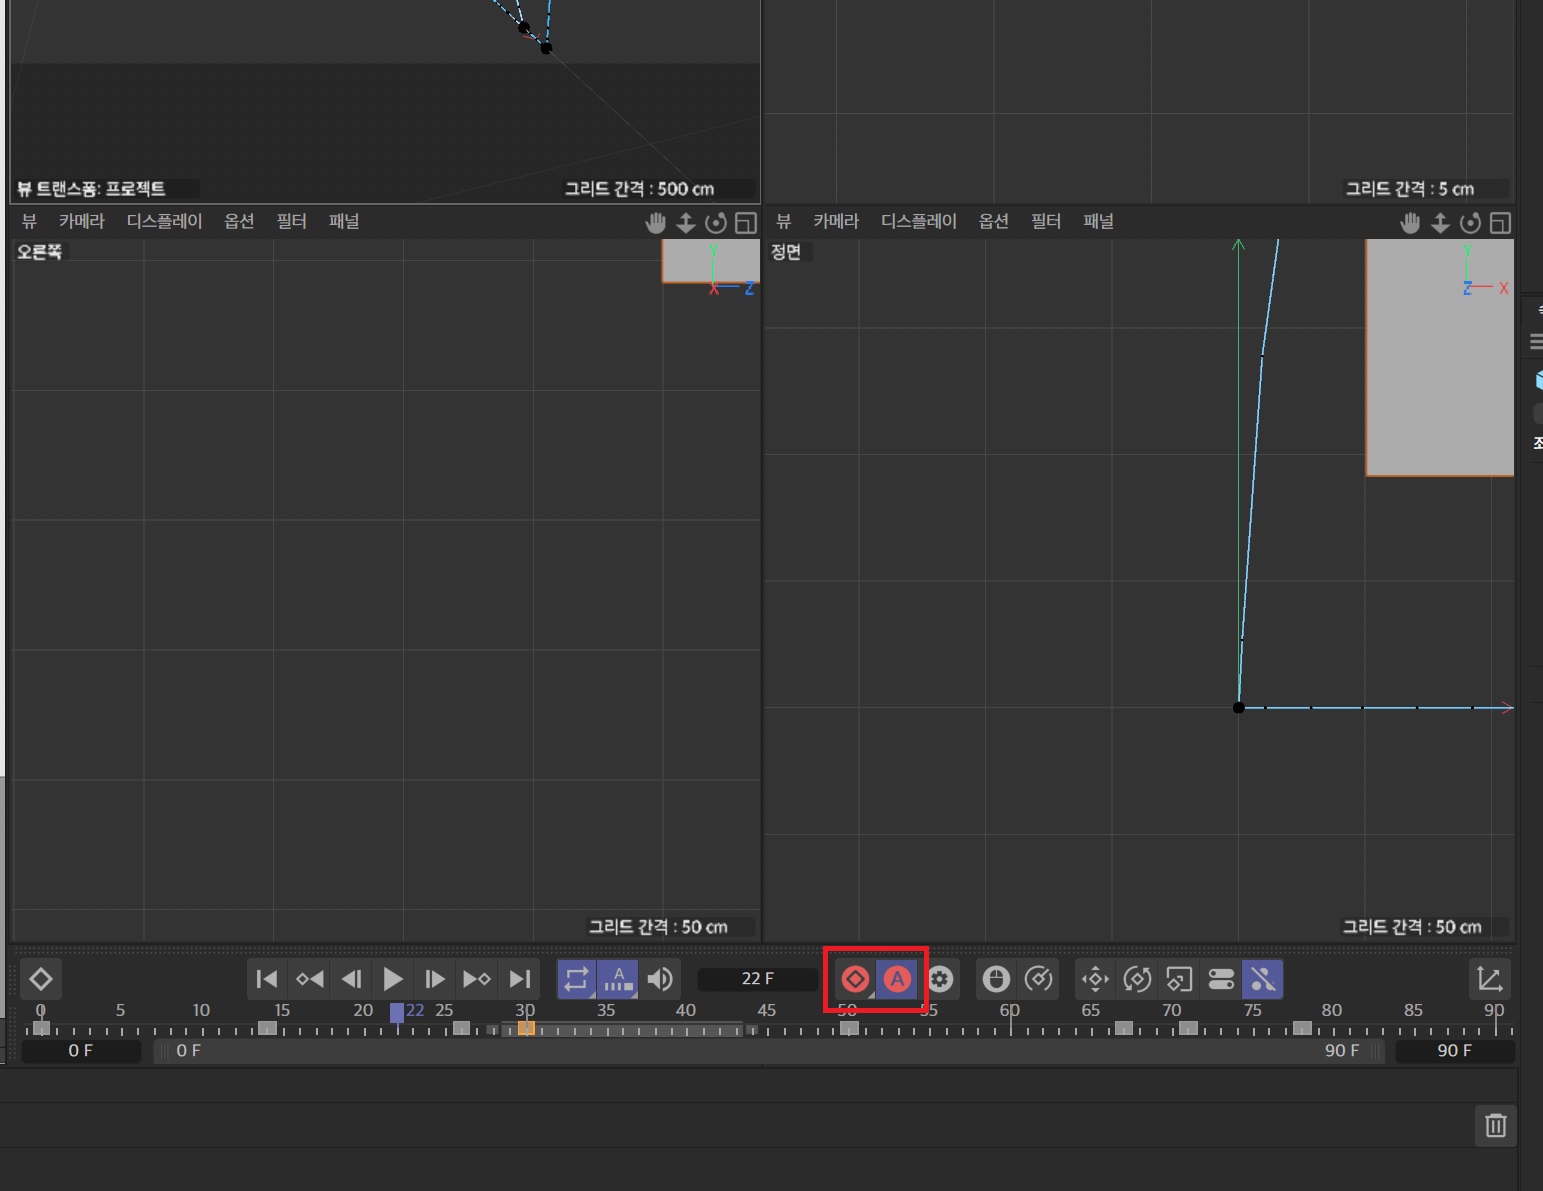Screen dimensions: 1543x1191
Task: Go to end of animation
Action: click(520, 979)
